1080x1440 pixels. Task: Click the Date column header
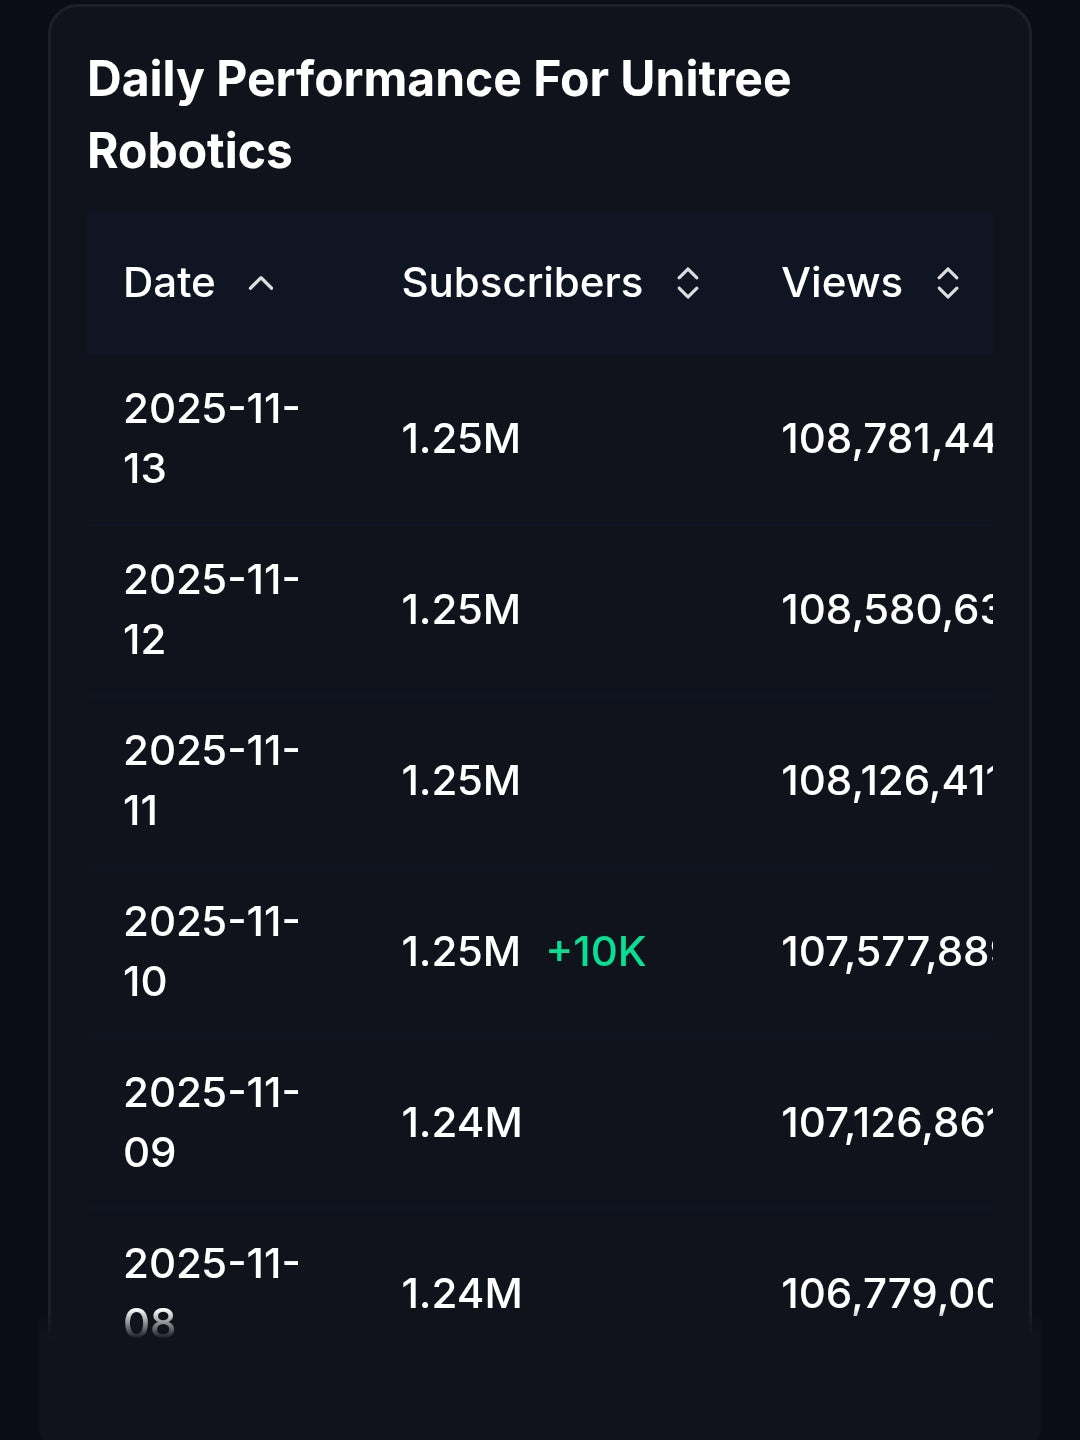pyautogui.click(x=168, y=283)
